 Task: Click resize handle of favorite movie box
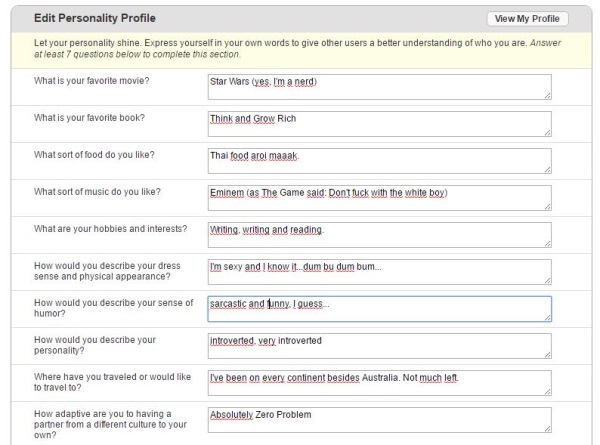546,96
